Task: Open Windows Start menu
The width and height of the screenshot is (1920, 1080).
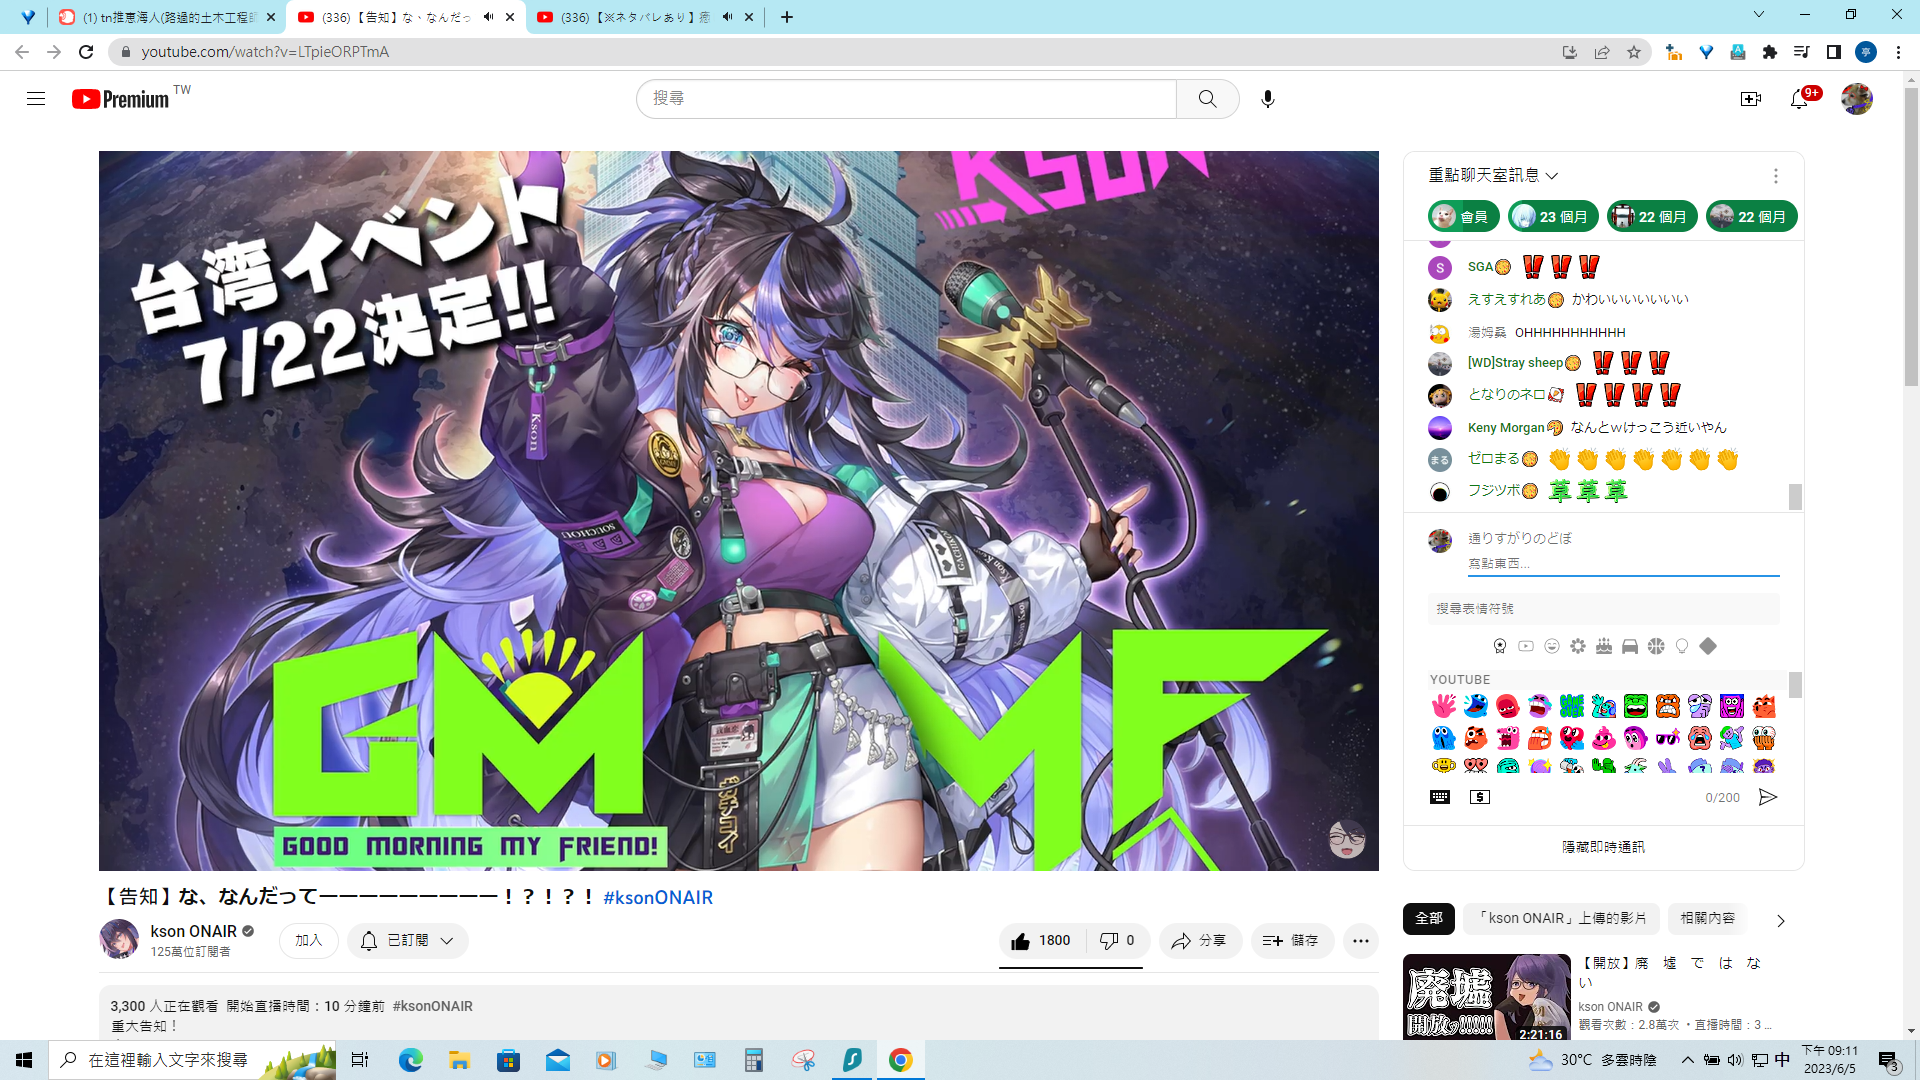Action: (24, 1060)
